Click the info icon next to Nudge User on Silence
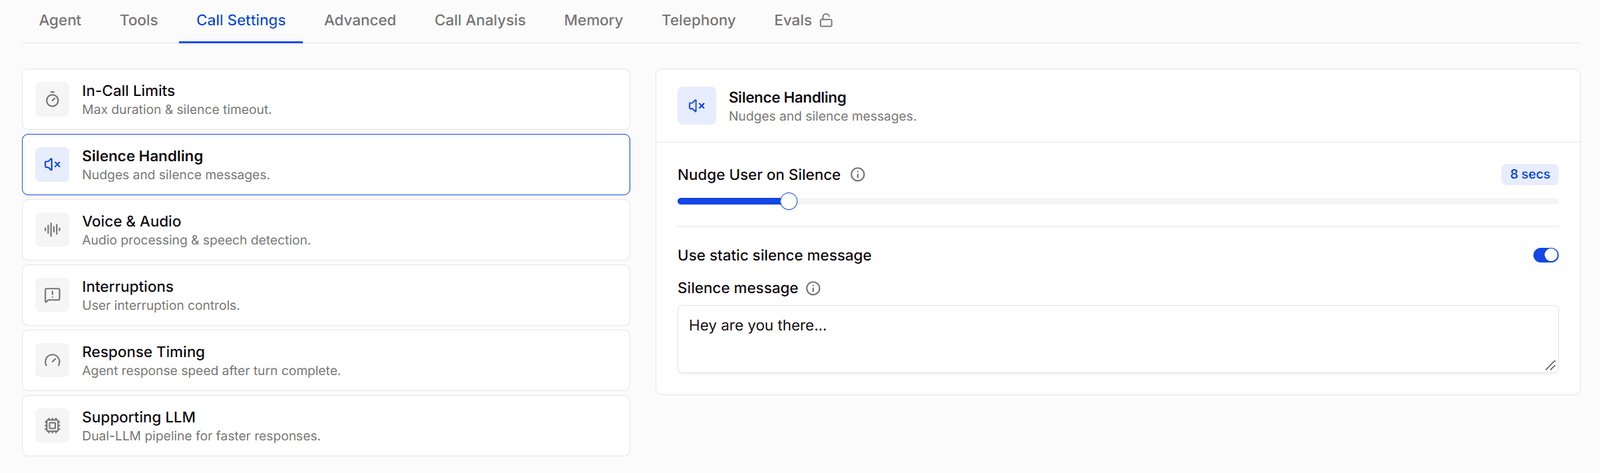 858,174
